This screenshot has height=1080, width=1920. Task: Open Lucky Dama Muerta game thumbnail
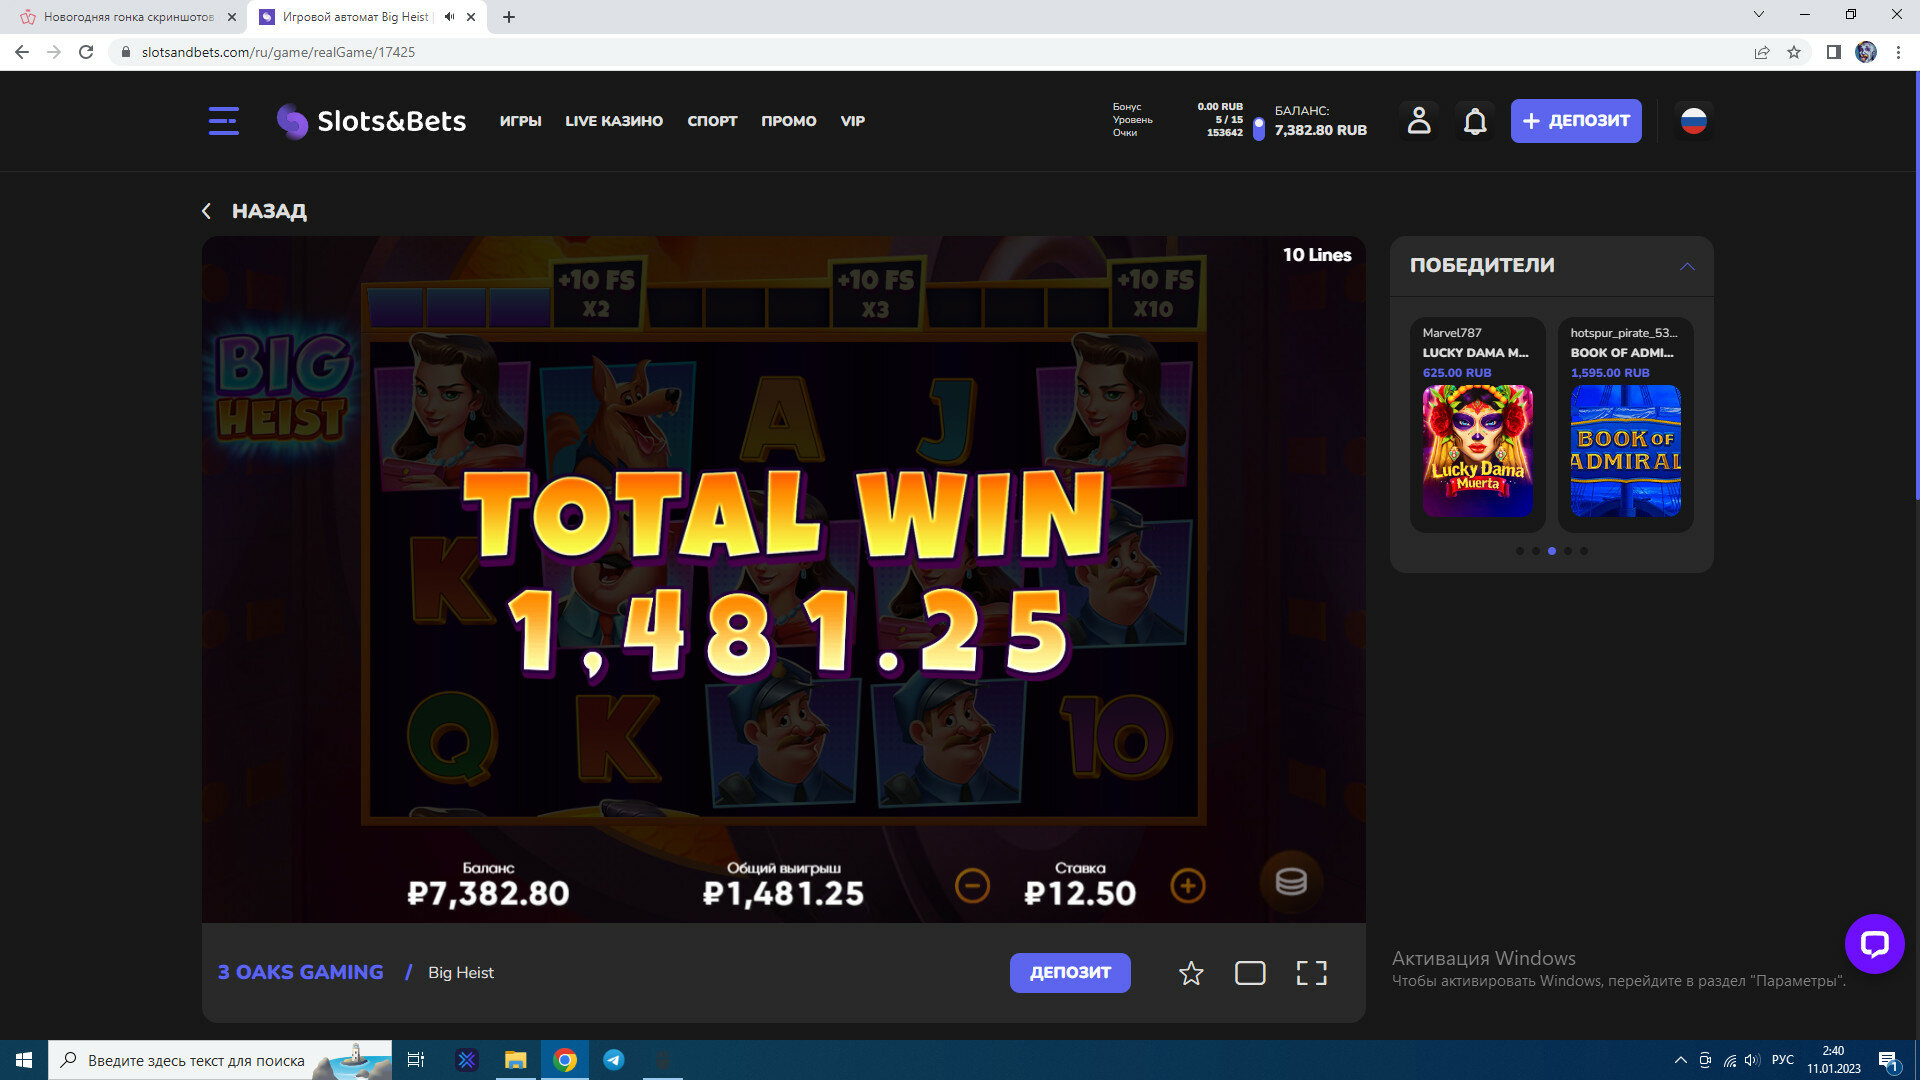point(1477,451)
